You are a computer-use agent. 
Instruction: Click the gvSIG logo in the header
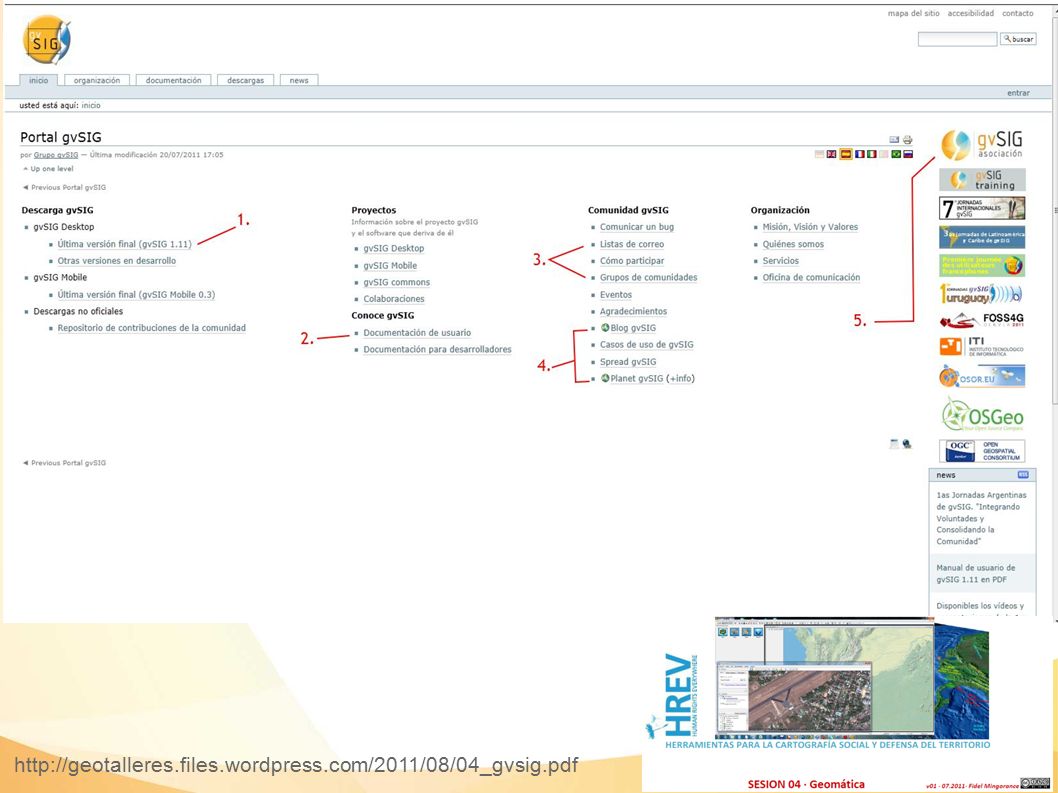click(x=47, y=39)
